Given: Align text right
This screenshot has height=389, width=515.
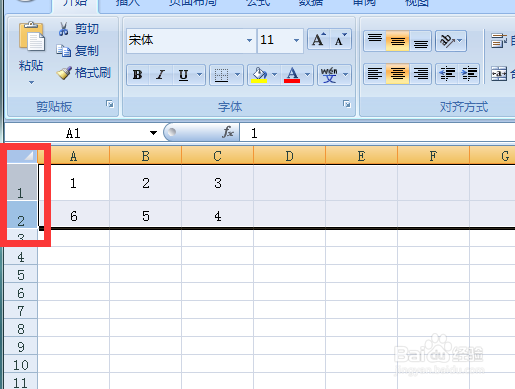Looking at the screenshot, I should pos(421,74).
